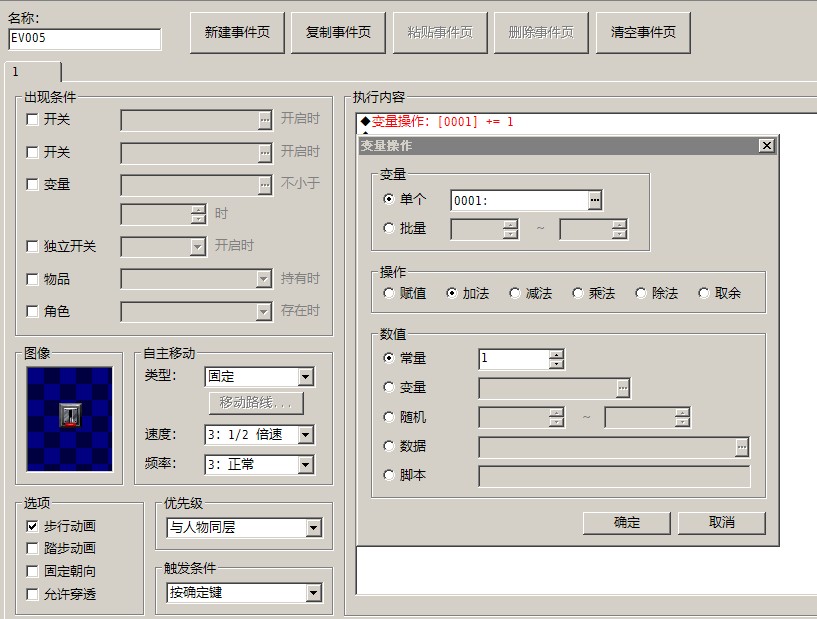817x619 pixels.
Task: Enable the first 开关 condition checkbox
Action: pyautogui.click(x=32, y=119)
